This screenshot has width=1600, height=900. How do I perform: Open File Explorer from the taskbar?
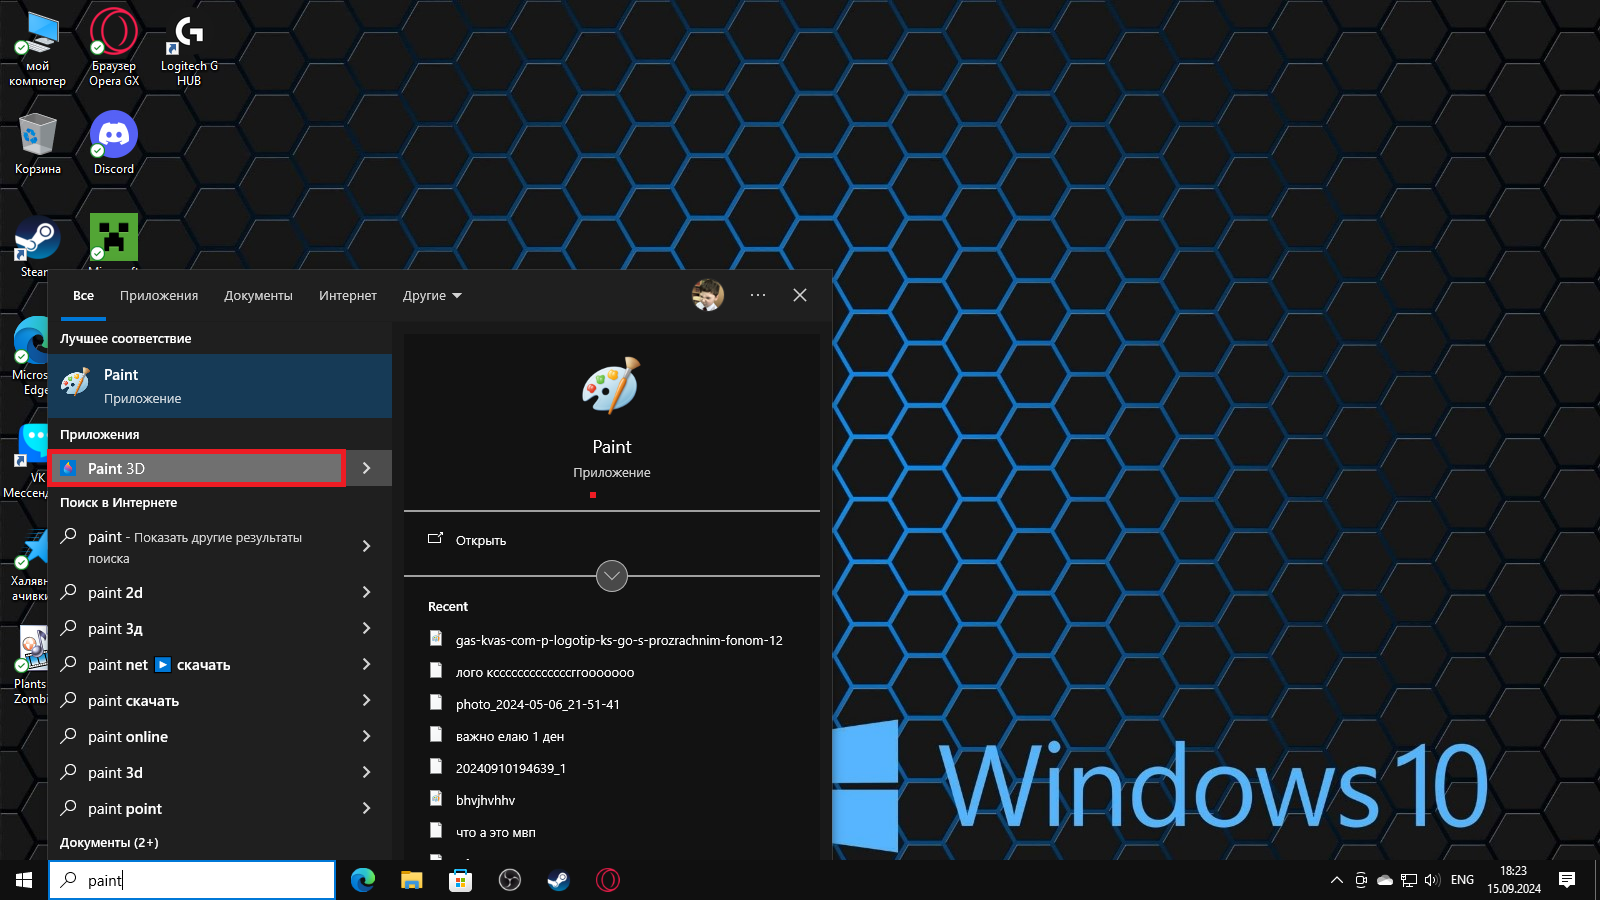tap(412, 880)
